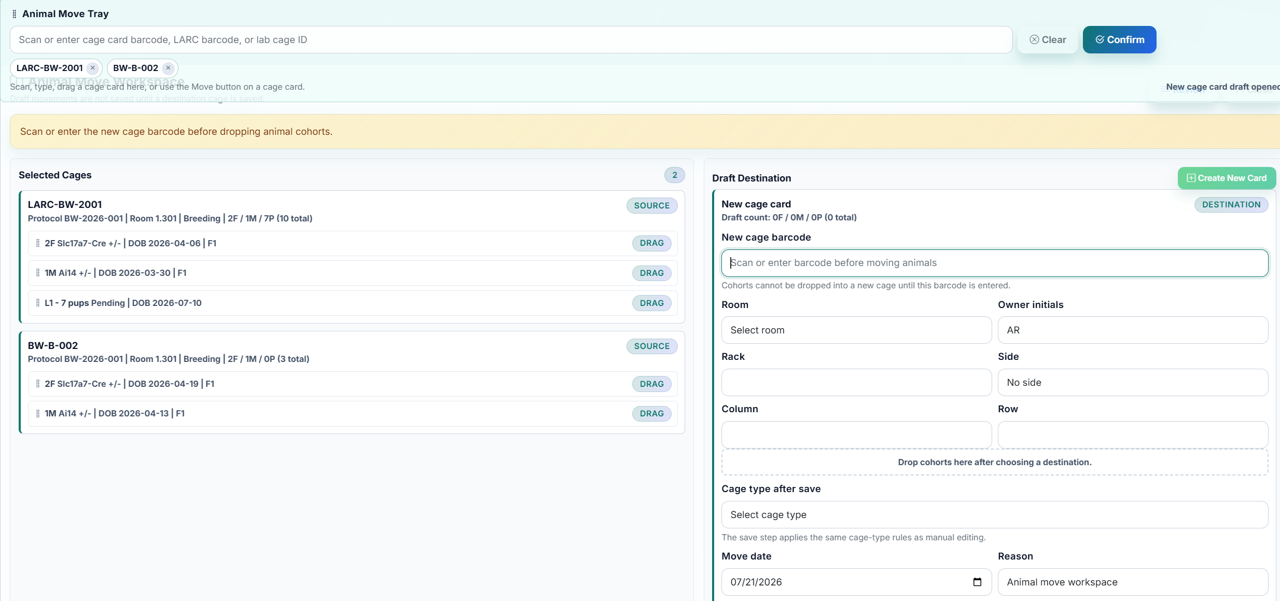The image size is (1280, 601).
Task: Focus the new cage barcode field
Action: coord(994,263)
